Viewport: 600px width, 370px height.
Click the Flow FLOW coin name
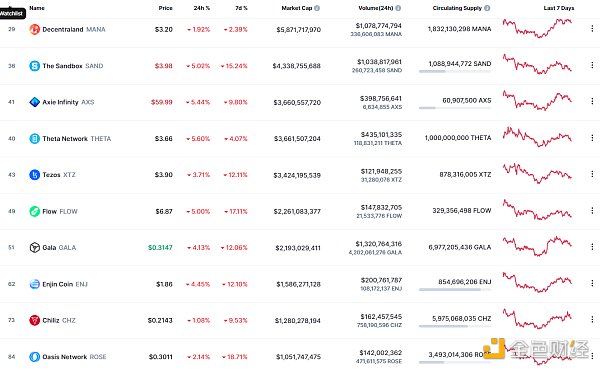(60, 211)
